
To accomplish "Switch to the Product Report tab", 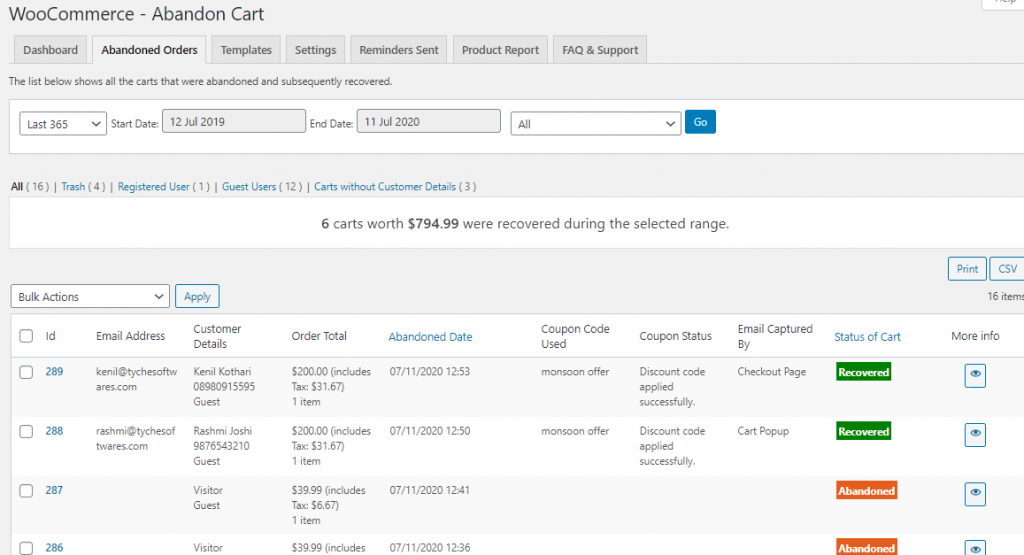I will [x=500, y=50].
